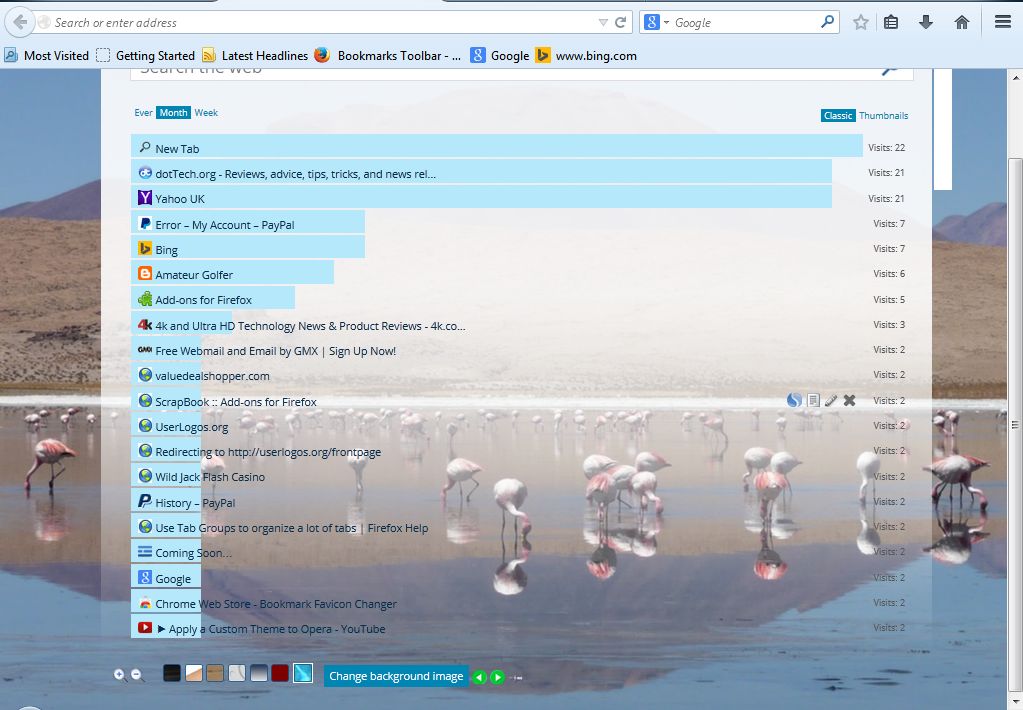Zoom in using the magnifier plus icon
1023x710 pixels.
119,674
